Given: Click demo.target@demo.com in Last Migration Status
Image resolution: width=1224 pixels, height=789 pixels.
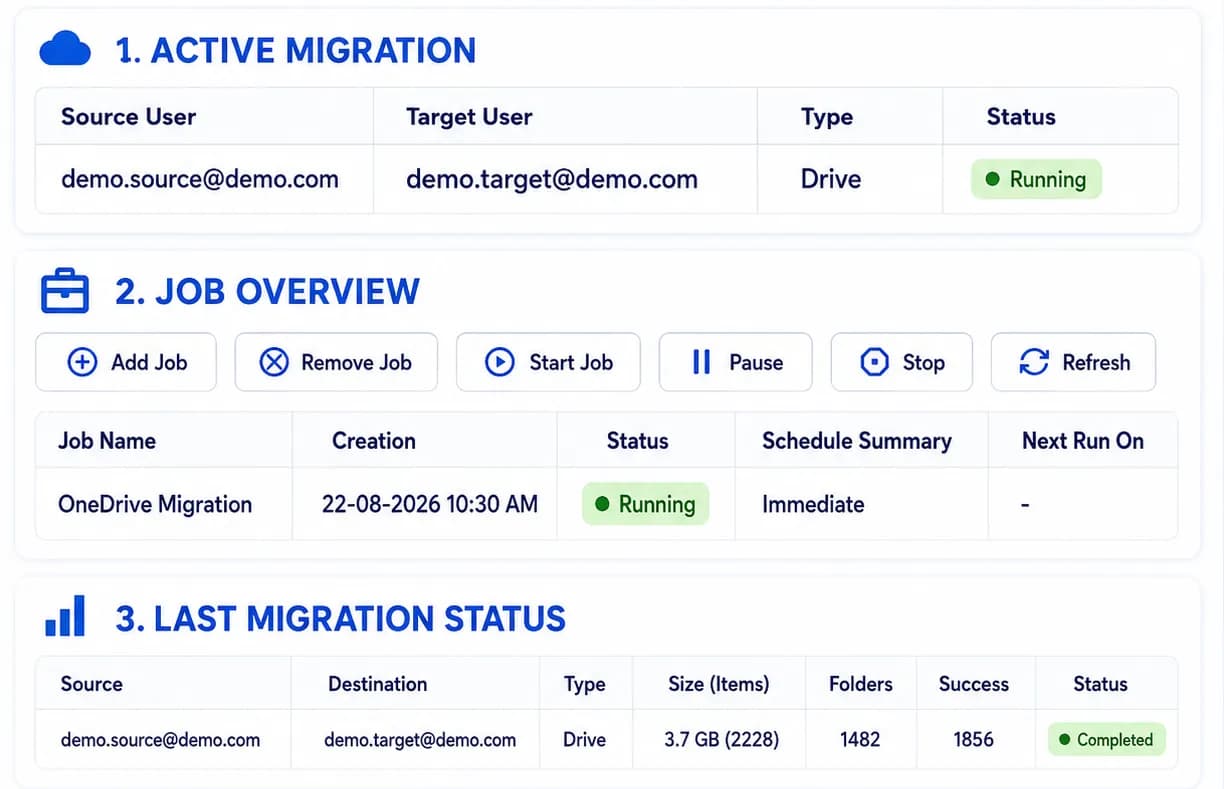Looking at the screenshot, I should click(x=420, y=740).
